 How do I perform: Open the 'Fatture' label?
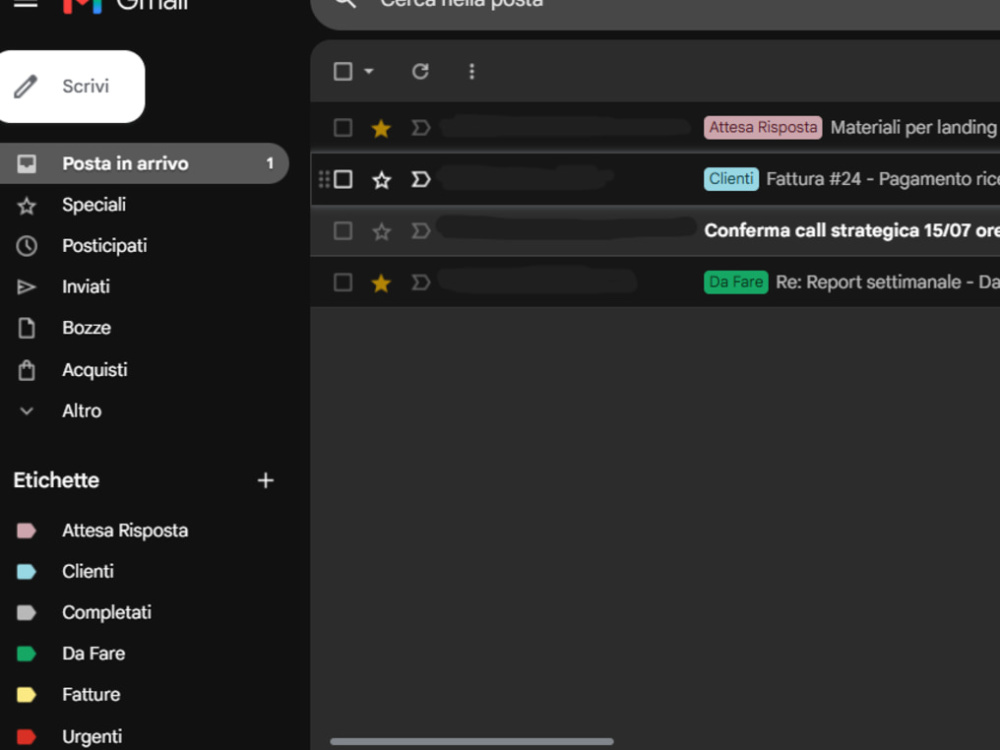(x=91, y=695)
